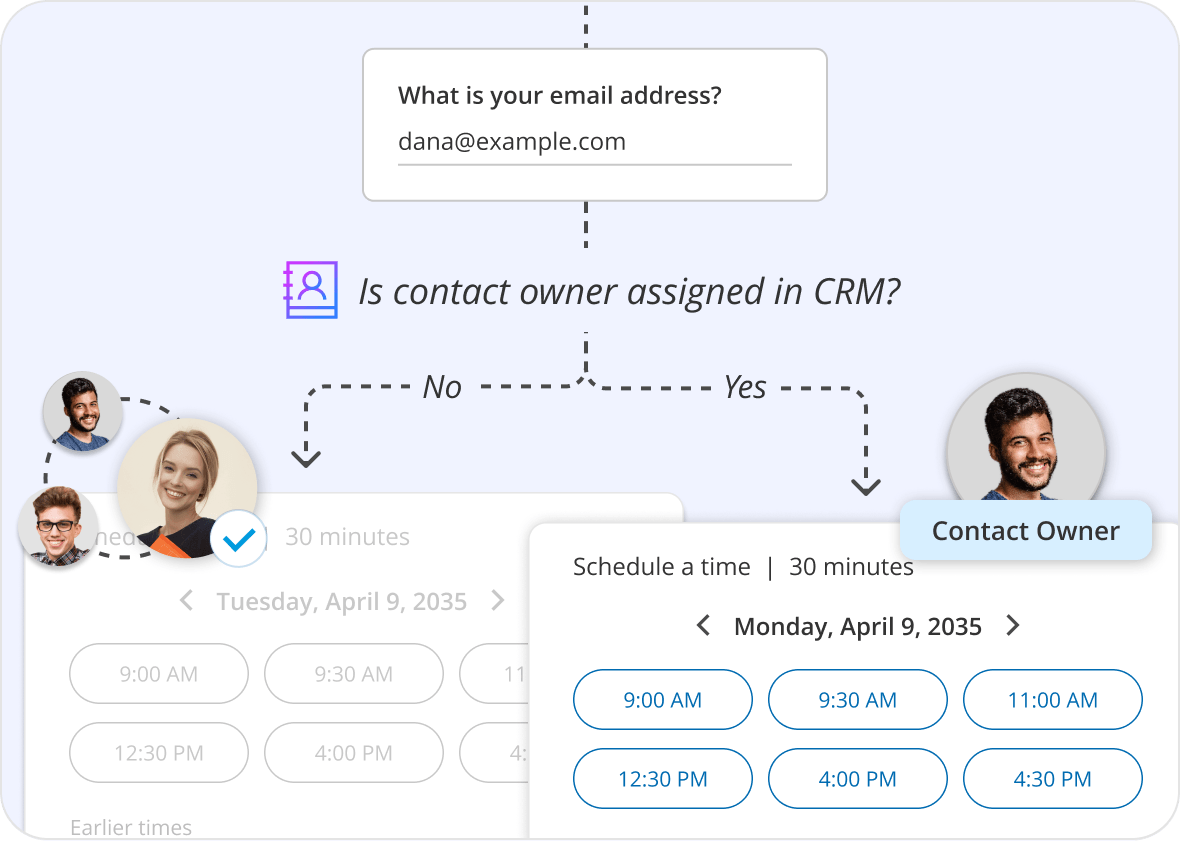Screen dimensions: 1180x841
Task: Open the Earlier times link
Action: point(131,827)
